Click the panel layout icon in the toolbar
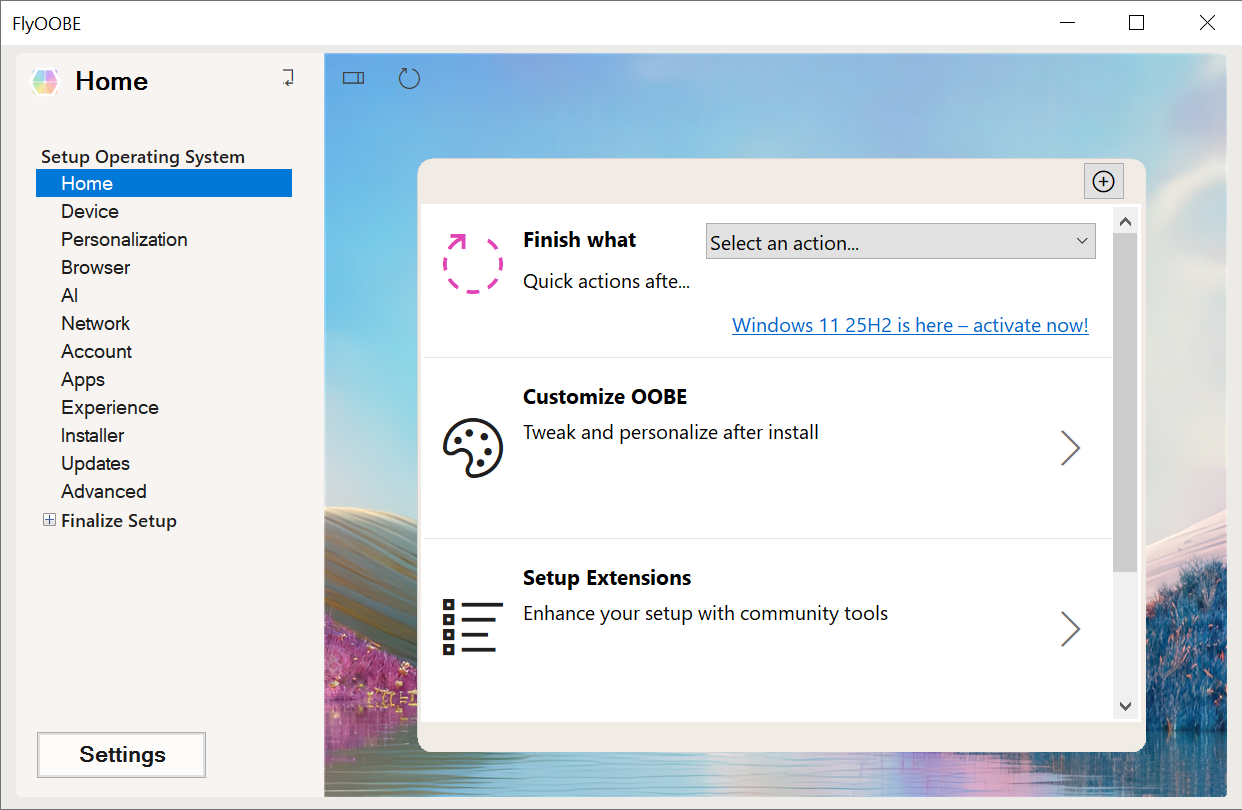The width and height of the screenshot is (1242, 810). click(x=353, y=77)
